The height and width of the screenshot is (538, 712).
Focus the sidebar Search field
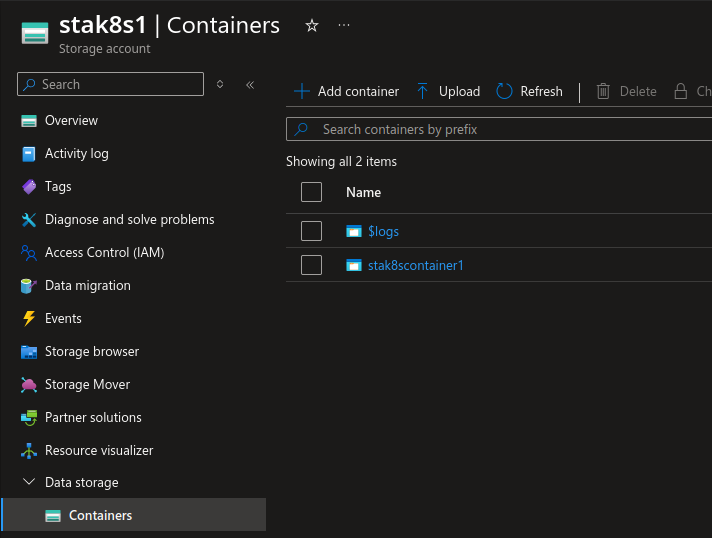coord(110,84)
